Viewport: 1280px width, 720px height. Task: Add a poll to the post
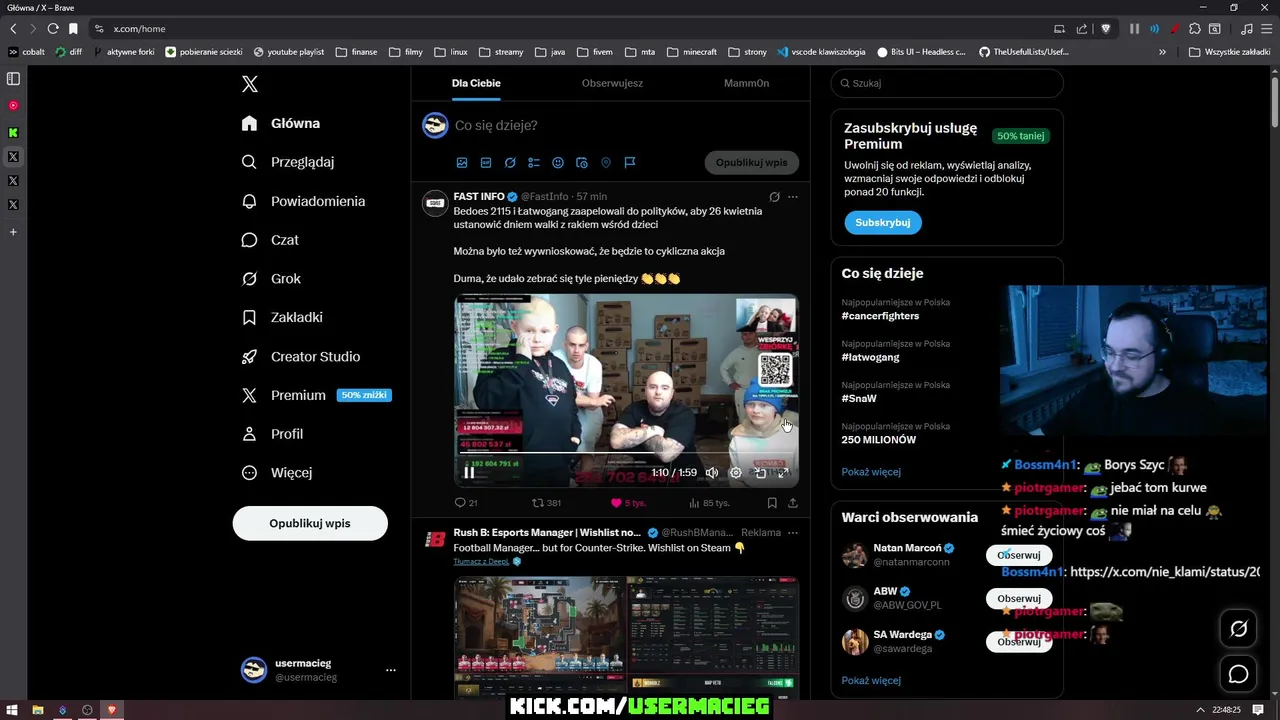tap(534, 162)
